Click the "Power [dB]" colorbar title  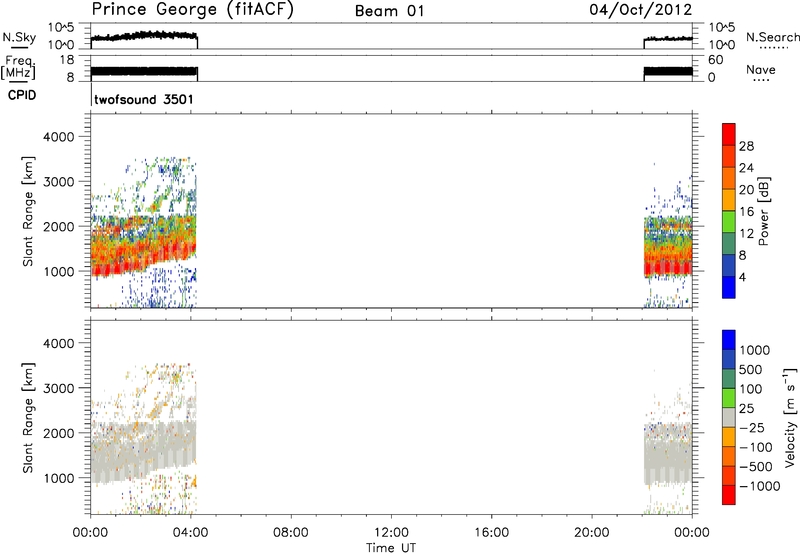[763, 211]
